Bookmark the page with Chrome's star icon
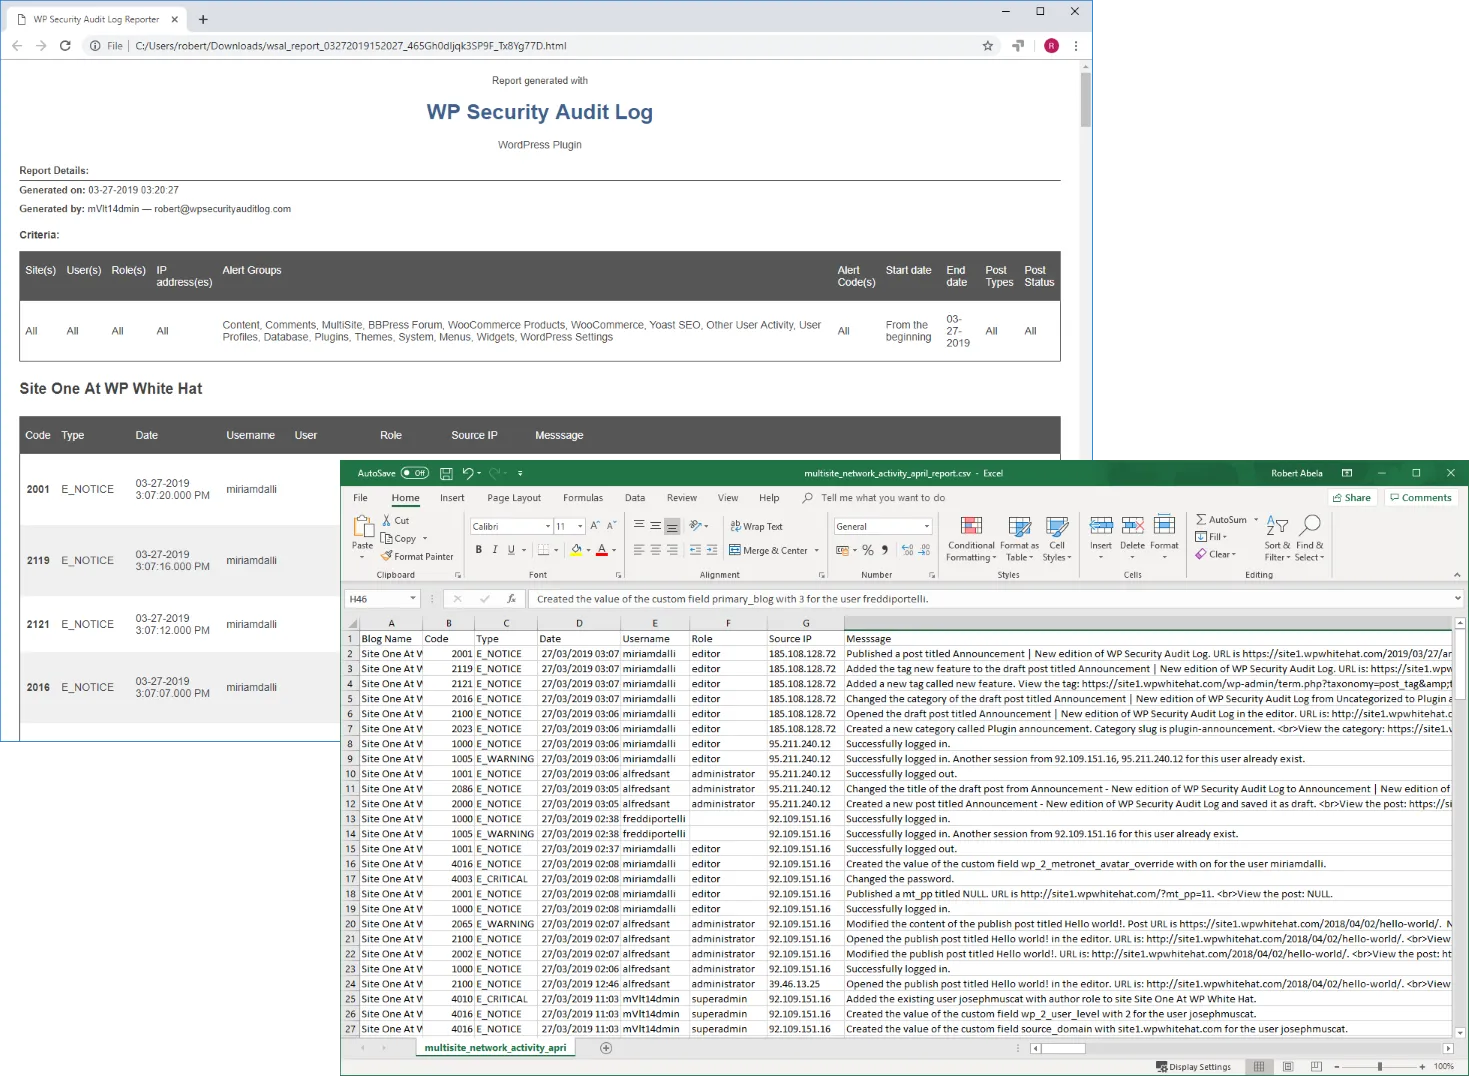 pos(988,46)
